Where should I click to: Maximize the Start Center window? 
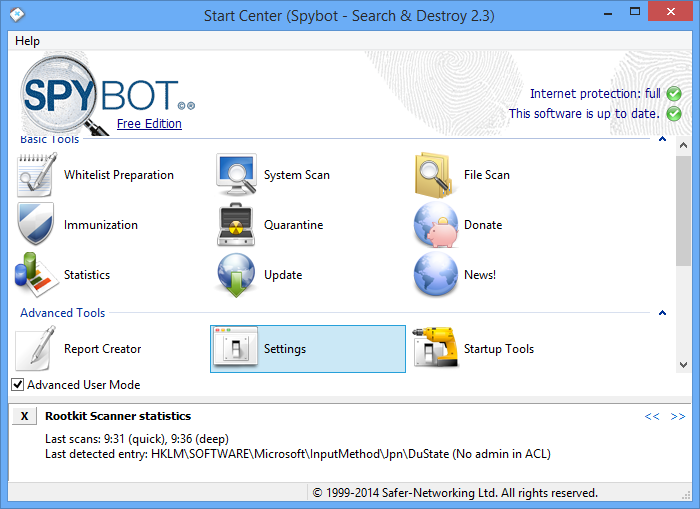coord(635,12)
